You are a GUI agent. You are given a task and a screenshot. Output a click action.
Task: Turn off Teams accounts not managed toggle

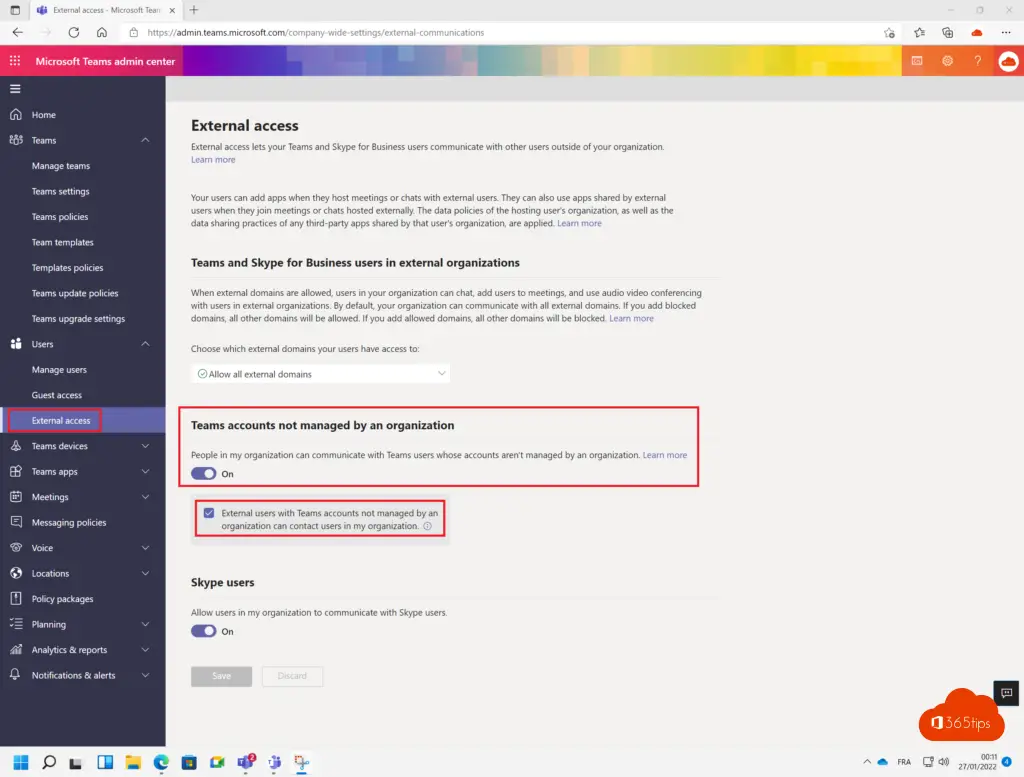point(204,474)
